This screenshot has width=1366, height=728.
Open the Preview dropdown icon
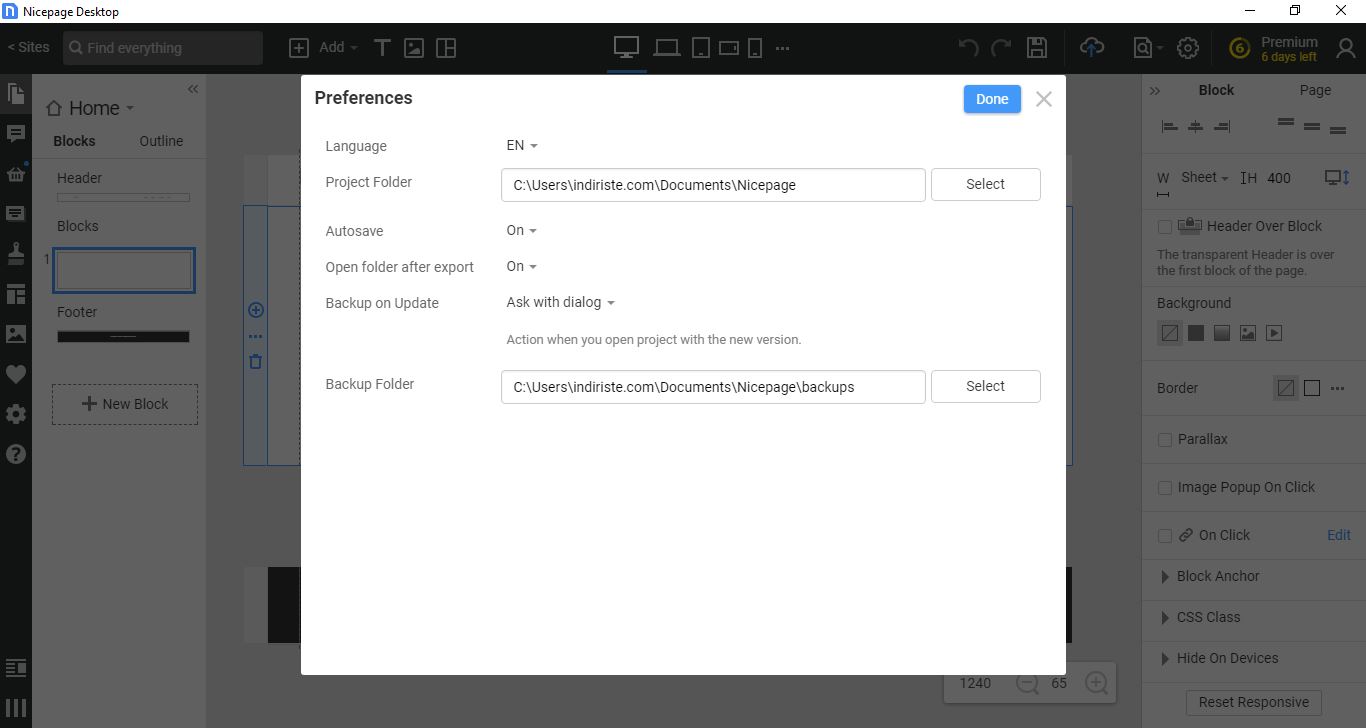pos(1148,47)
